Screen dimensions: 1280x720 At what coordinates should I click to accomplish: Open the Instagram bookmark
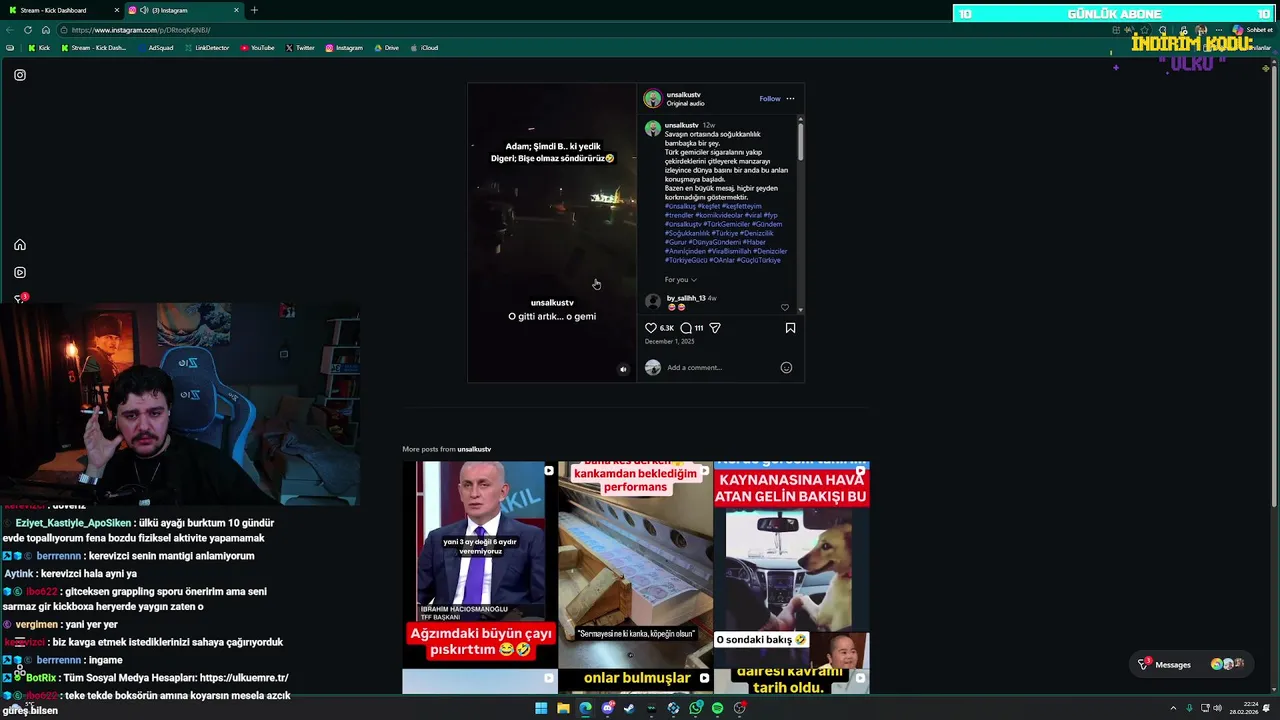coord(344,48)
